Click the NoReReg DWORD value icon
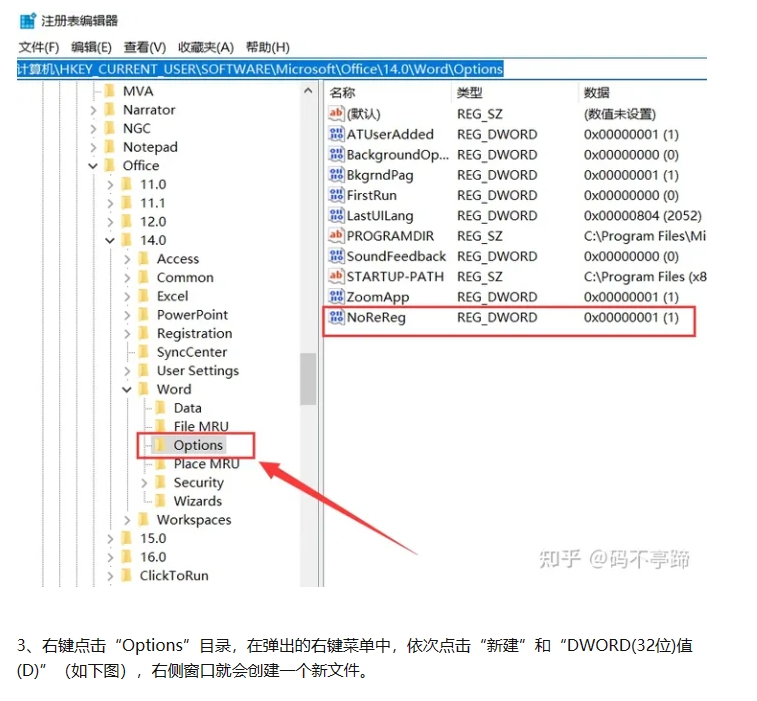757x701 pixels. coord(337,318)
